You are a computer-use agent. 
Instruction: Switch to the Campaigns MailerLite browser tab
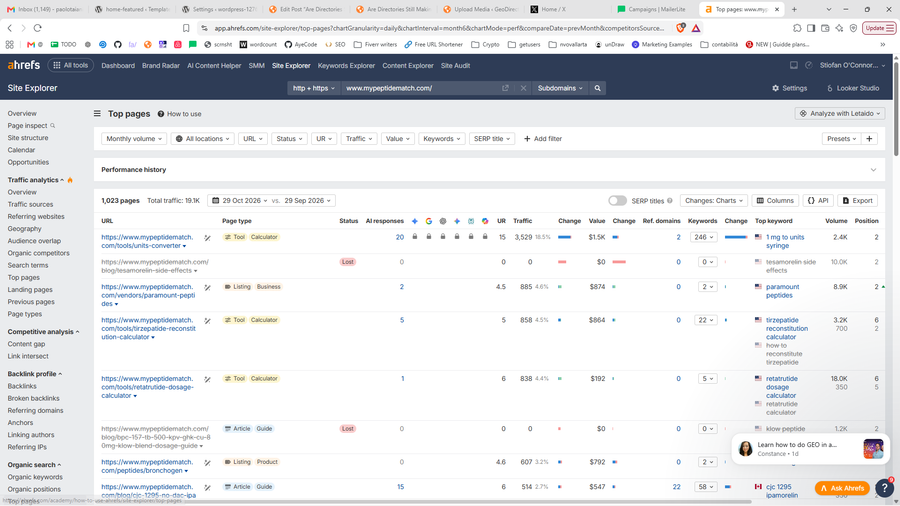(x=654, y=9)
